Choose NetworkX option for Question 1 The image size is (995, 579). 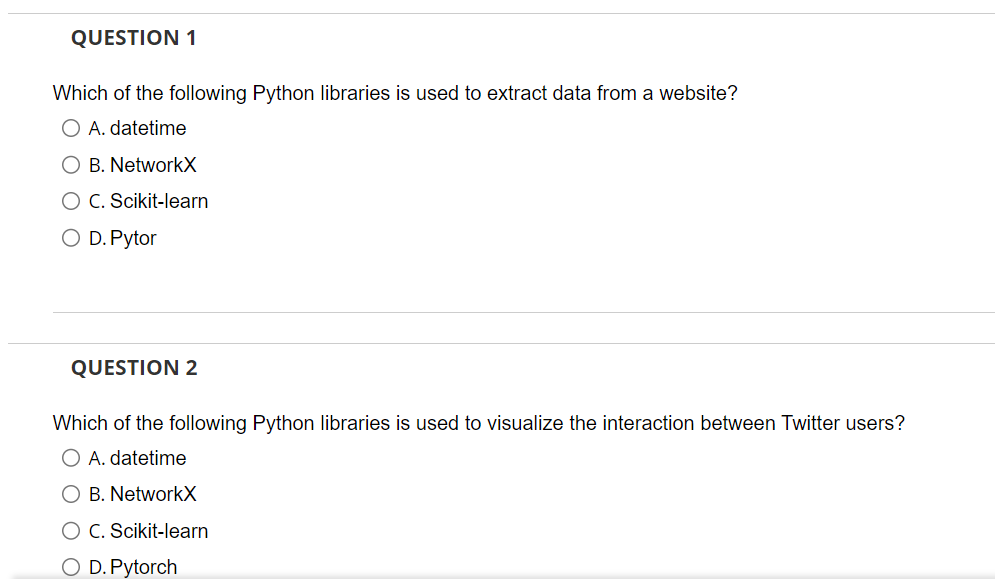(x=71, y=165)
